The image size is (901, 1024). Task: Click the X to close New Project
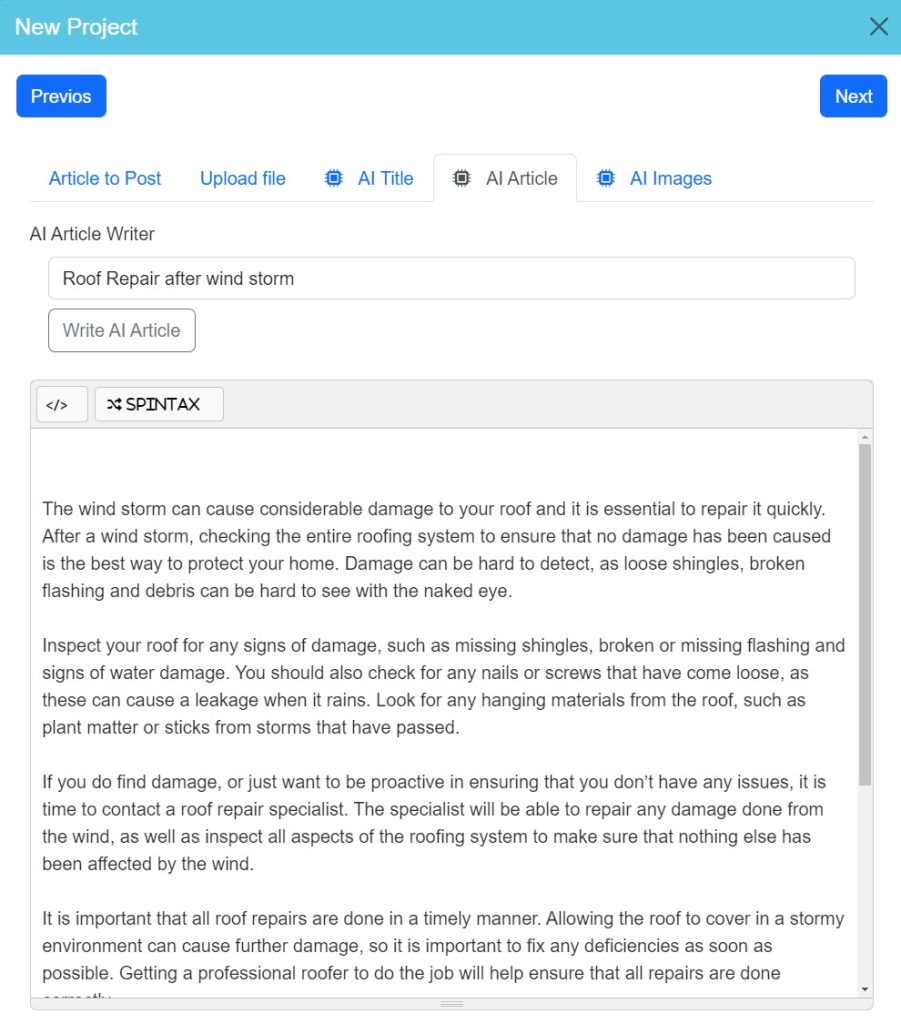(x=878, y=26)
